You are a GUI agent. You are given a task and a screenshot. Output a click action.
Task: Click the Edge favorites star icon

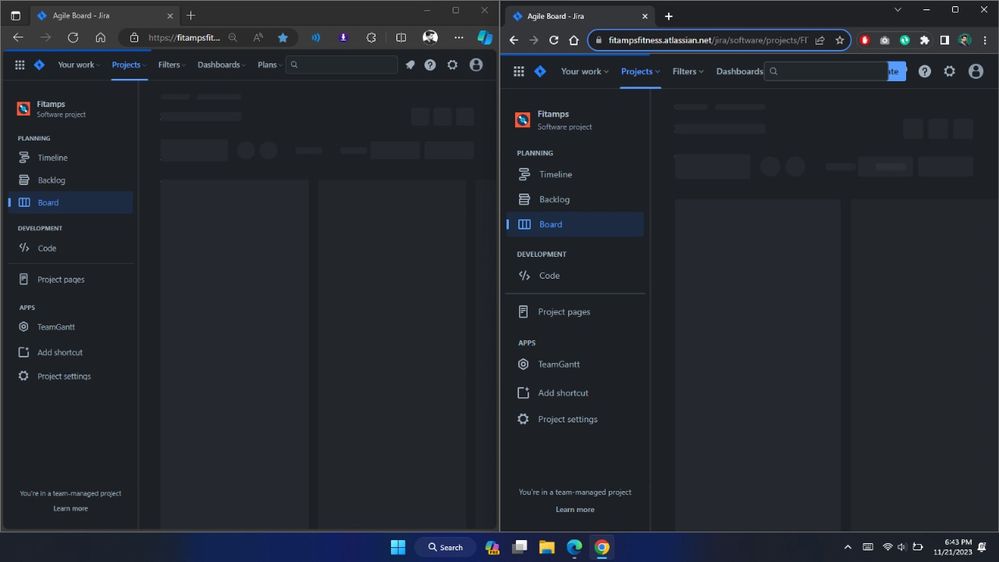[283, 38]
